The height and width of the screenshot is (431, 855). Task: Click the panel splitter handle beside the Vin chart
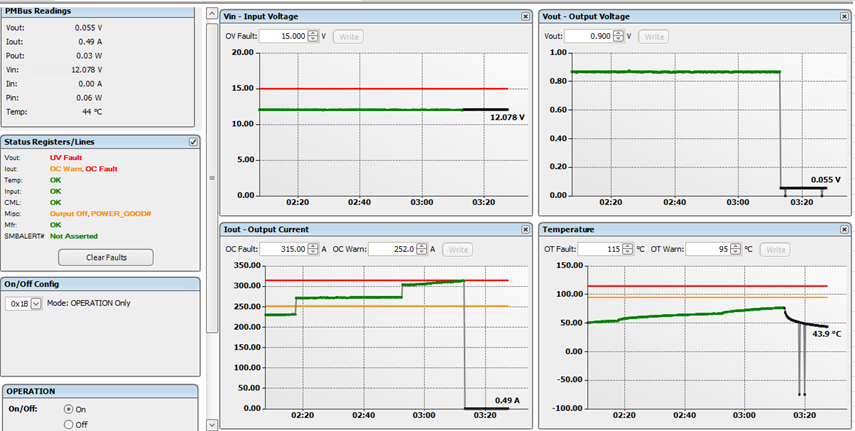211,179
